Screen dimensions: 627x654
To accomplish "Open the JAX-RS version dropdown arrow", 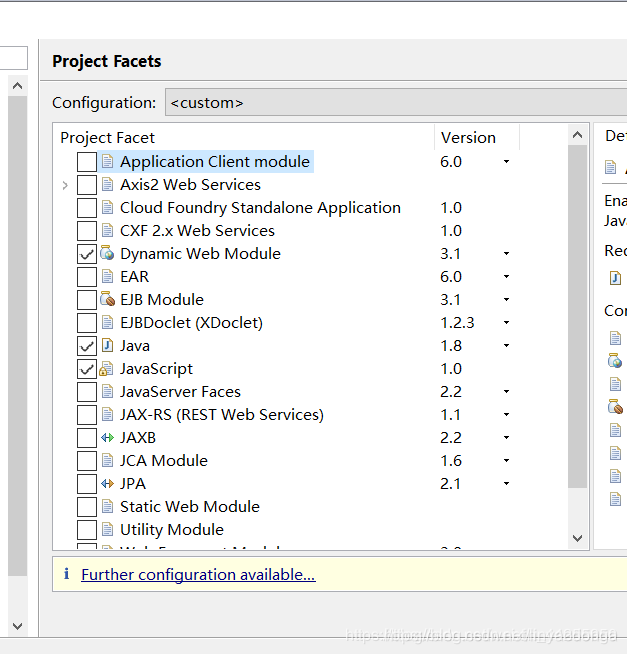I will (506, 415).
